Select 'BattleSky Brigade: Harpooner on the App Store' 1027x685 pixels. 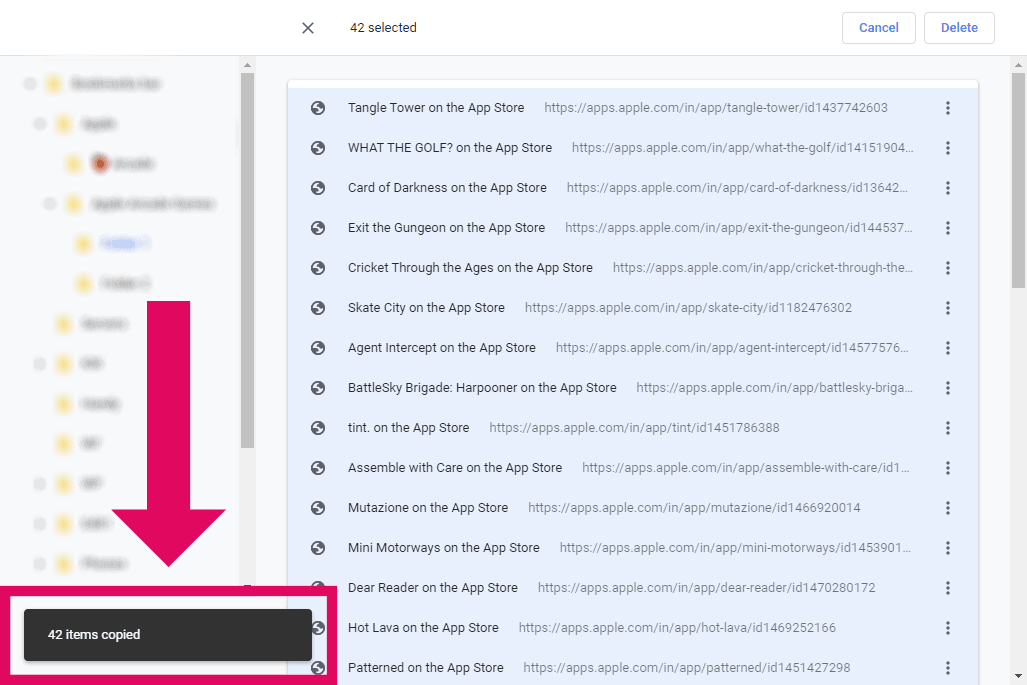pyautogui.click(x=482, y=388)
